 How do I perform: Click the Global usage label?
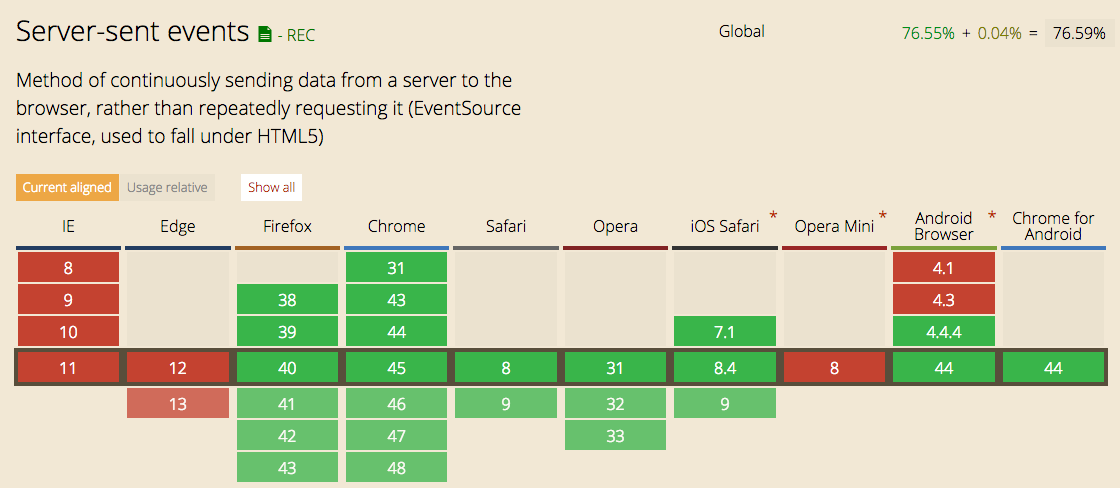[741, 31]
